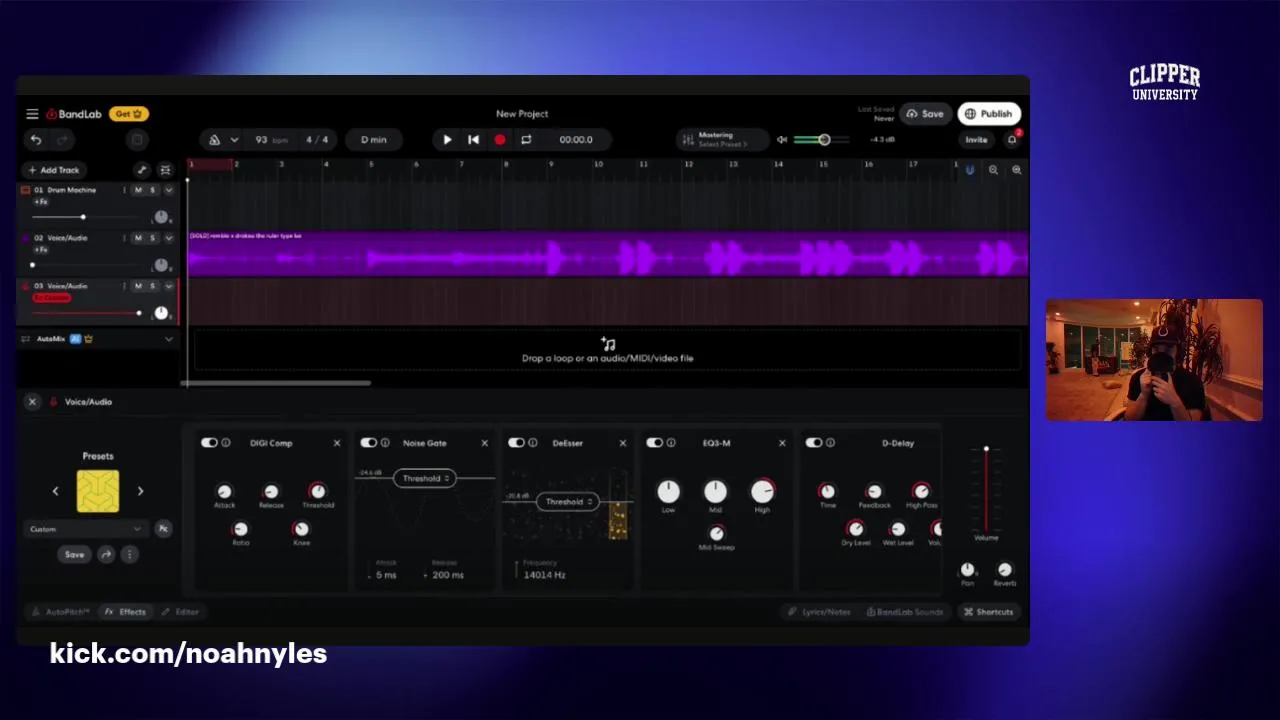The width and height of the screenshot is (1280, 720).
Task: Jump to start with skip-back button
Action: click(473, 140)
